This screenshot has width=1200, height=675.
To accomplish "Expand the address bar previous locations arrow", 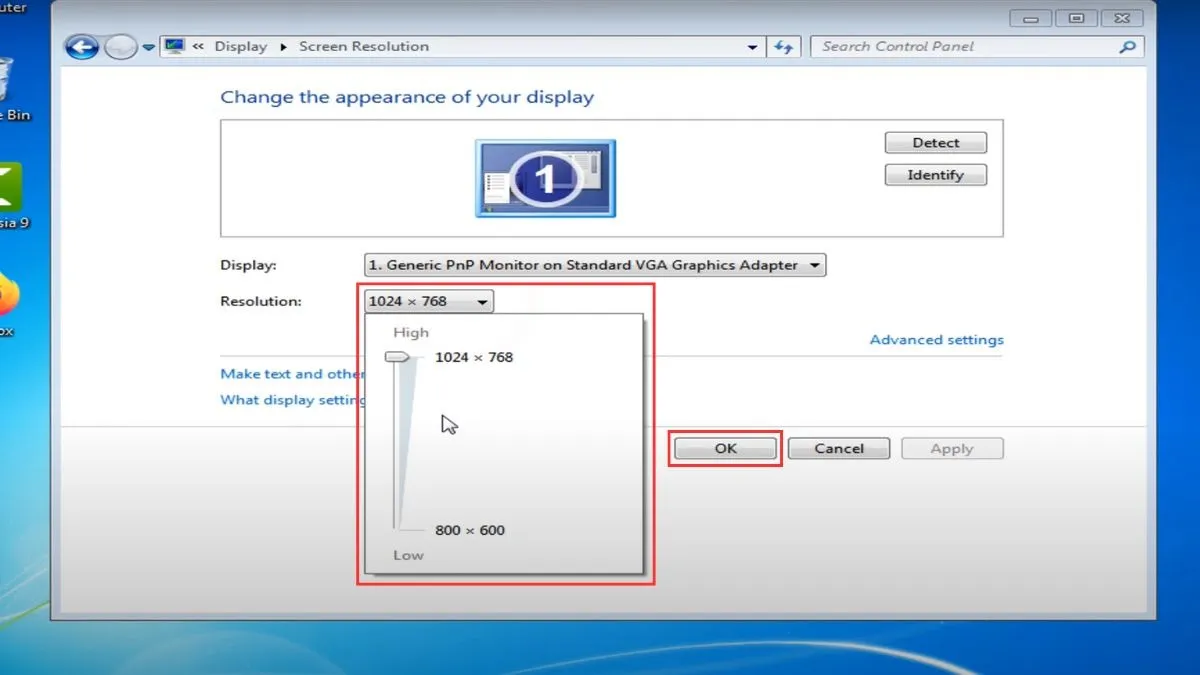I will click(753, 47).
